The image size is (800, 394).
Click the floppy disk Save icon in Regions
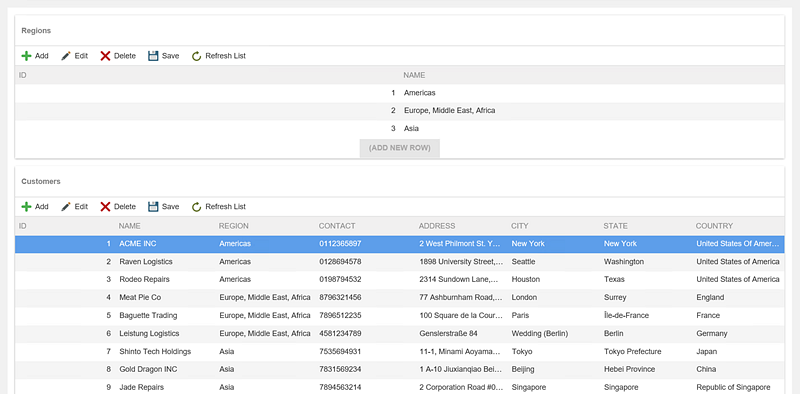153,56
